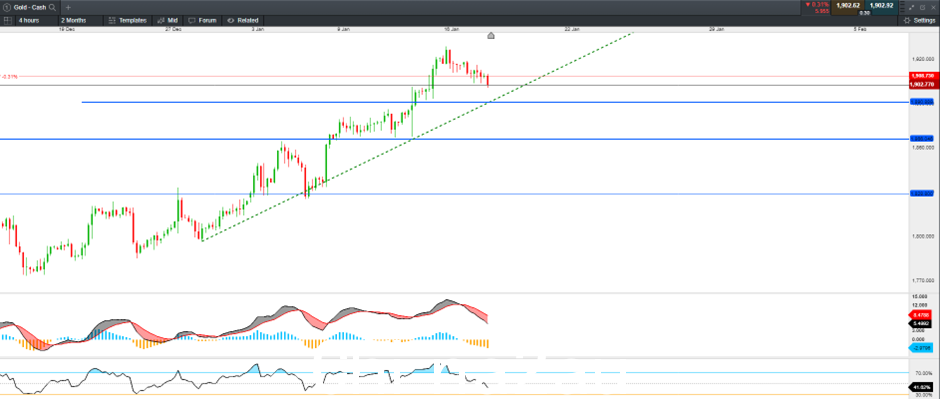Click the blue histogram value label -2.9798
Image resolution: width=940 pixels, height=399 pixels.
pyautogui.click(x=921, y=347)
